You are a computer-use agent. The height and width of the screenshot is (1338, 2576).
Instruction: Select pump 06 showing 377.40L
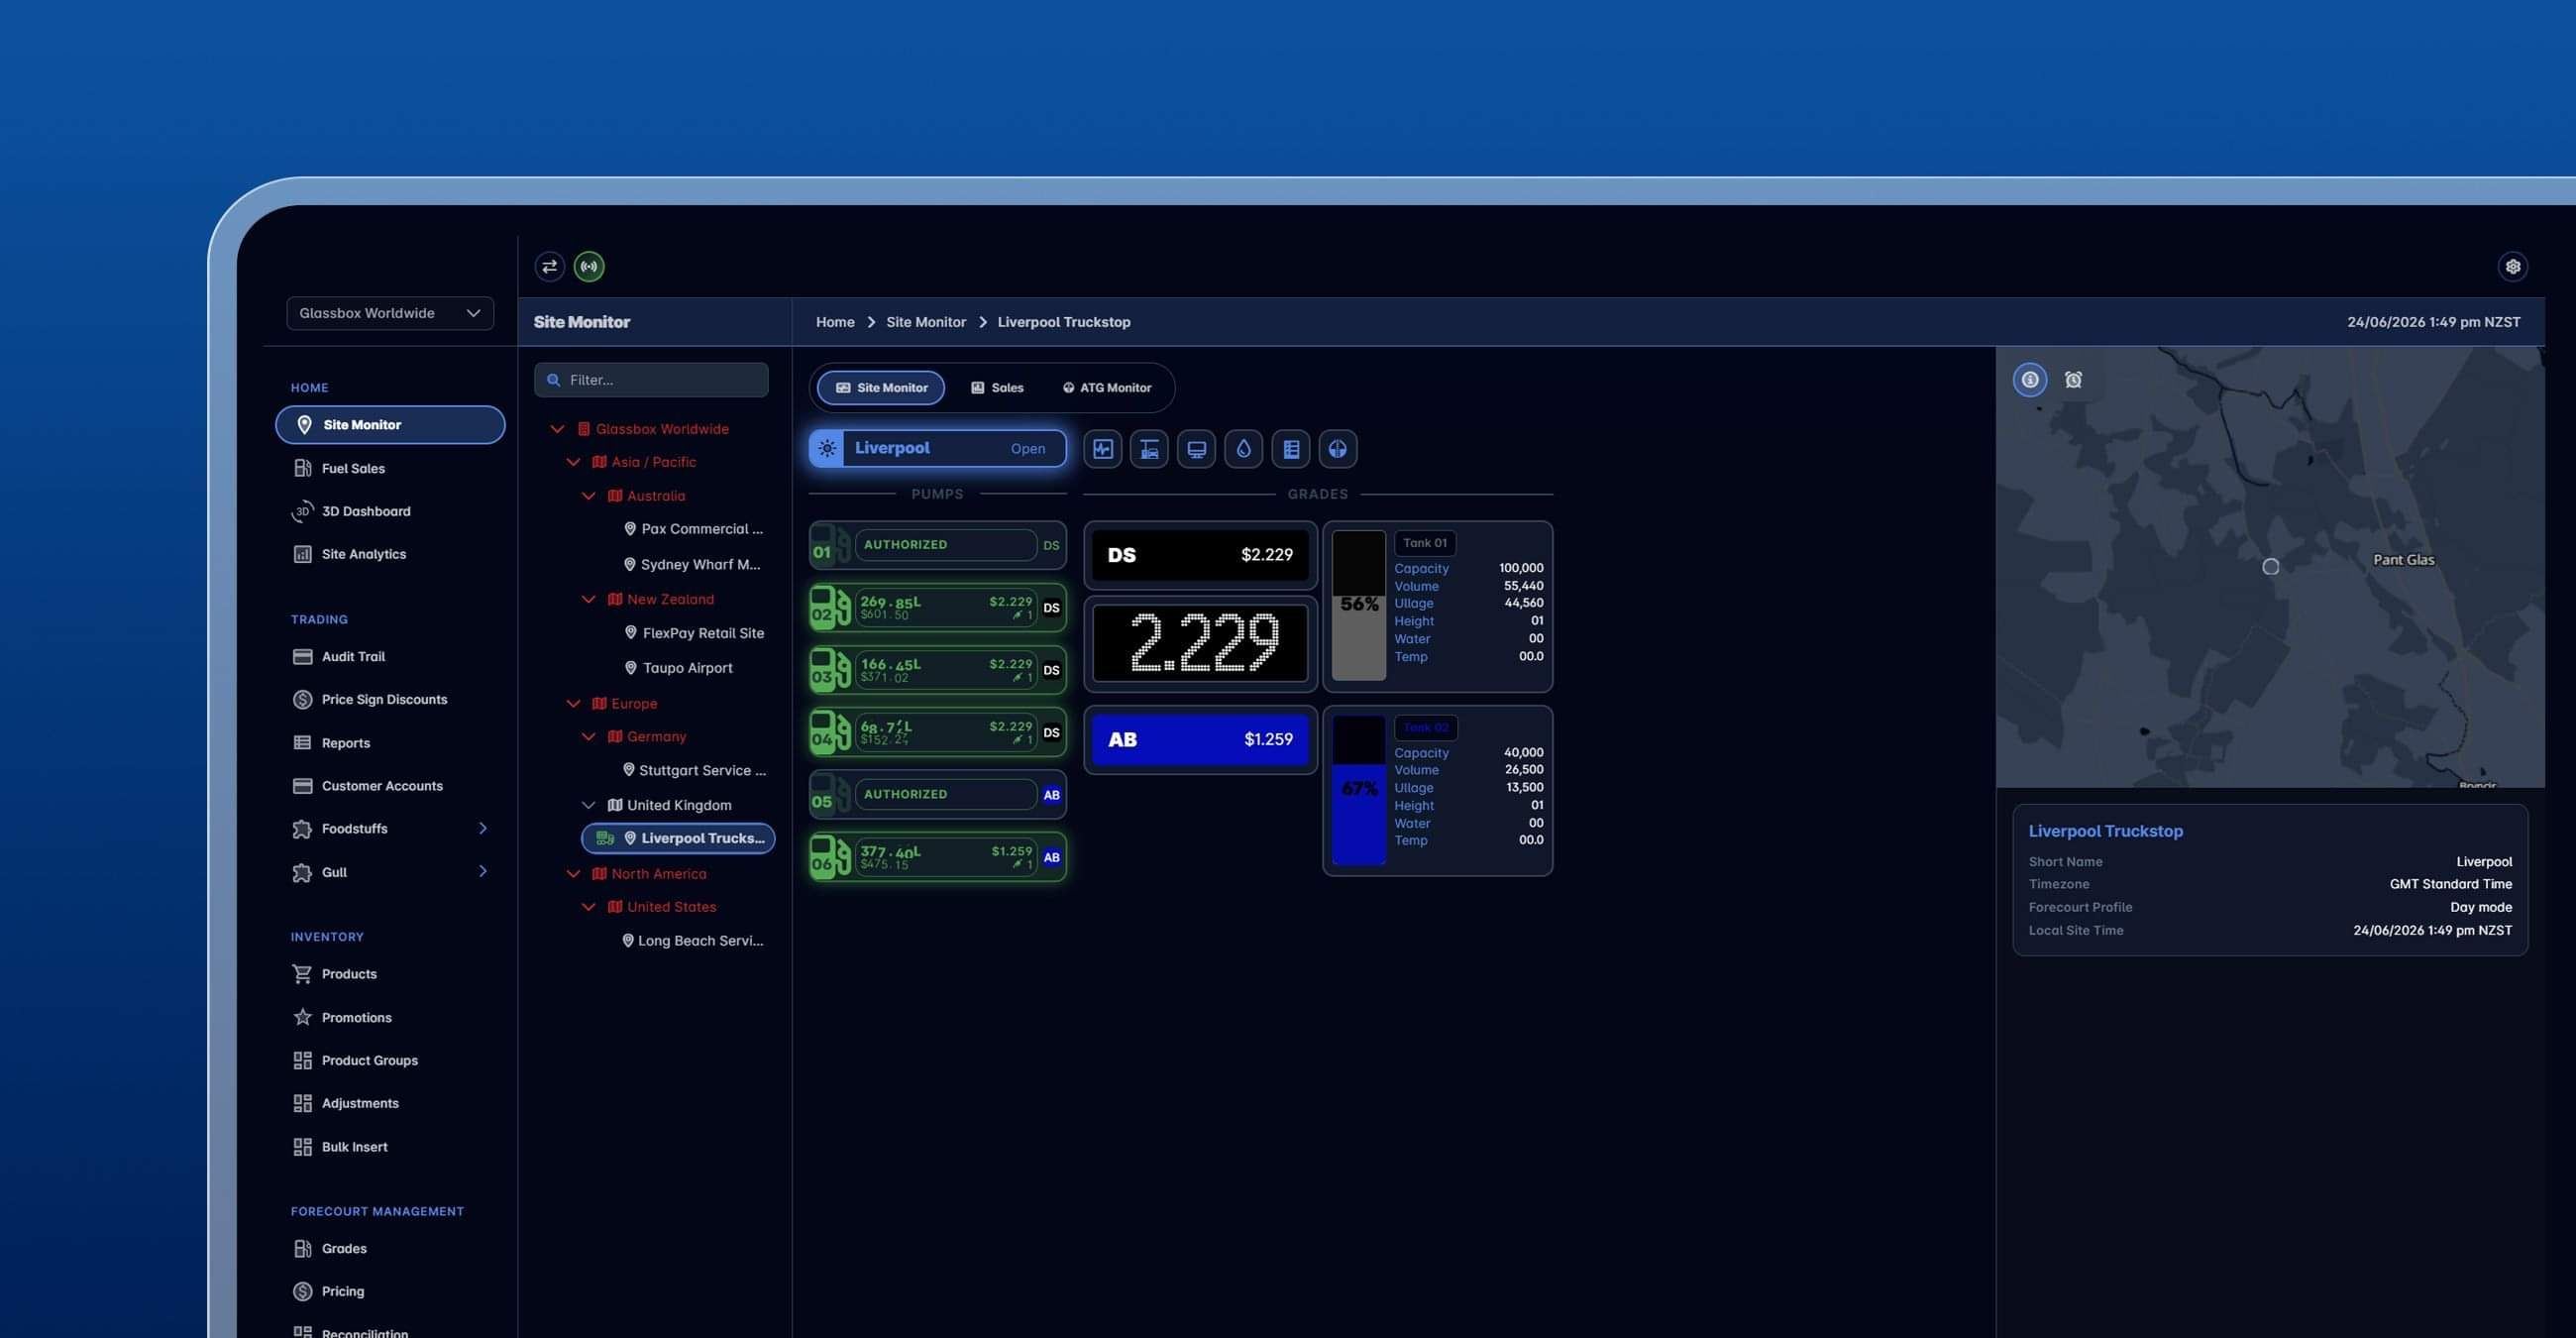pos(938,857)
